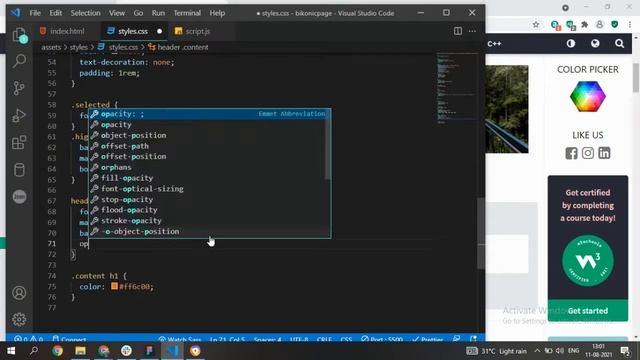Screen dimensions: 640x360
Task: Click the green shield extension icon in Chrome
Action: click(x=615, y=25)
